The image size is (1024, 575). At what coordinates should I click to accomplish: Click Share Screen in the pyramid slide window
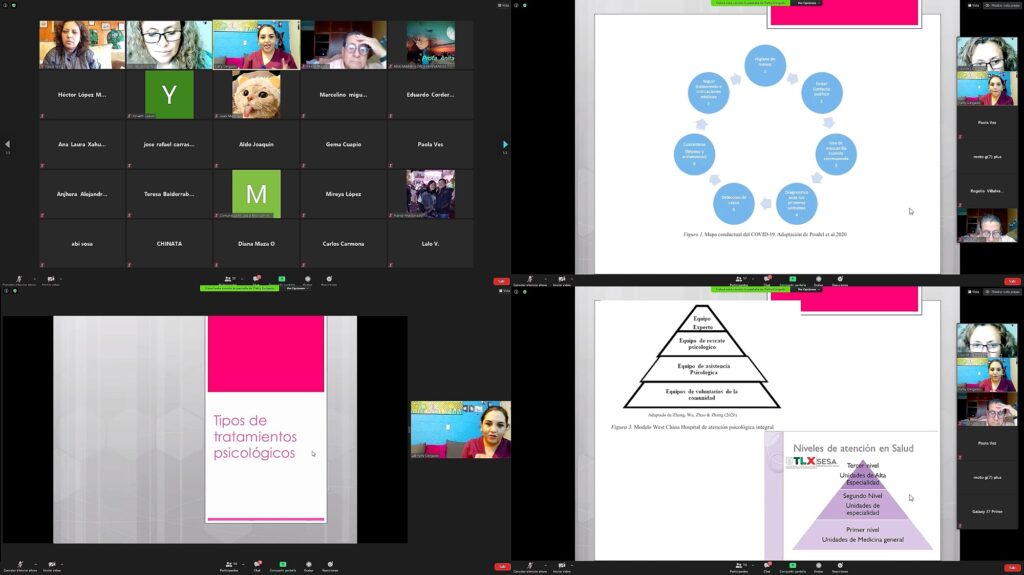click(793, 566)
